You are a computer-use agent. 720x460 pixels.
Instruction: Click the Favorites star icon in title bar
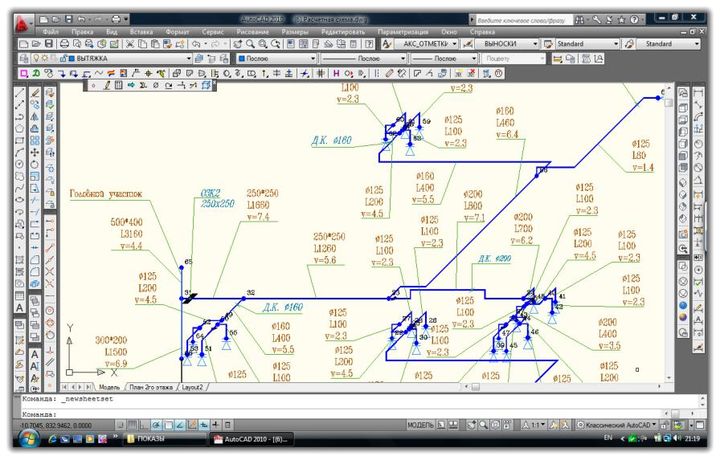(621, 19)
